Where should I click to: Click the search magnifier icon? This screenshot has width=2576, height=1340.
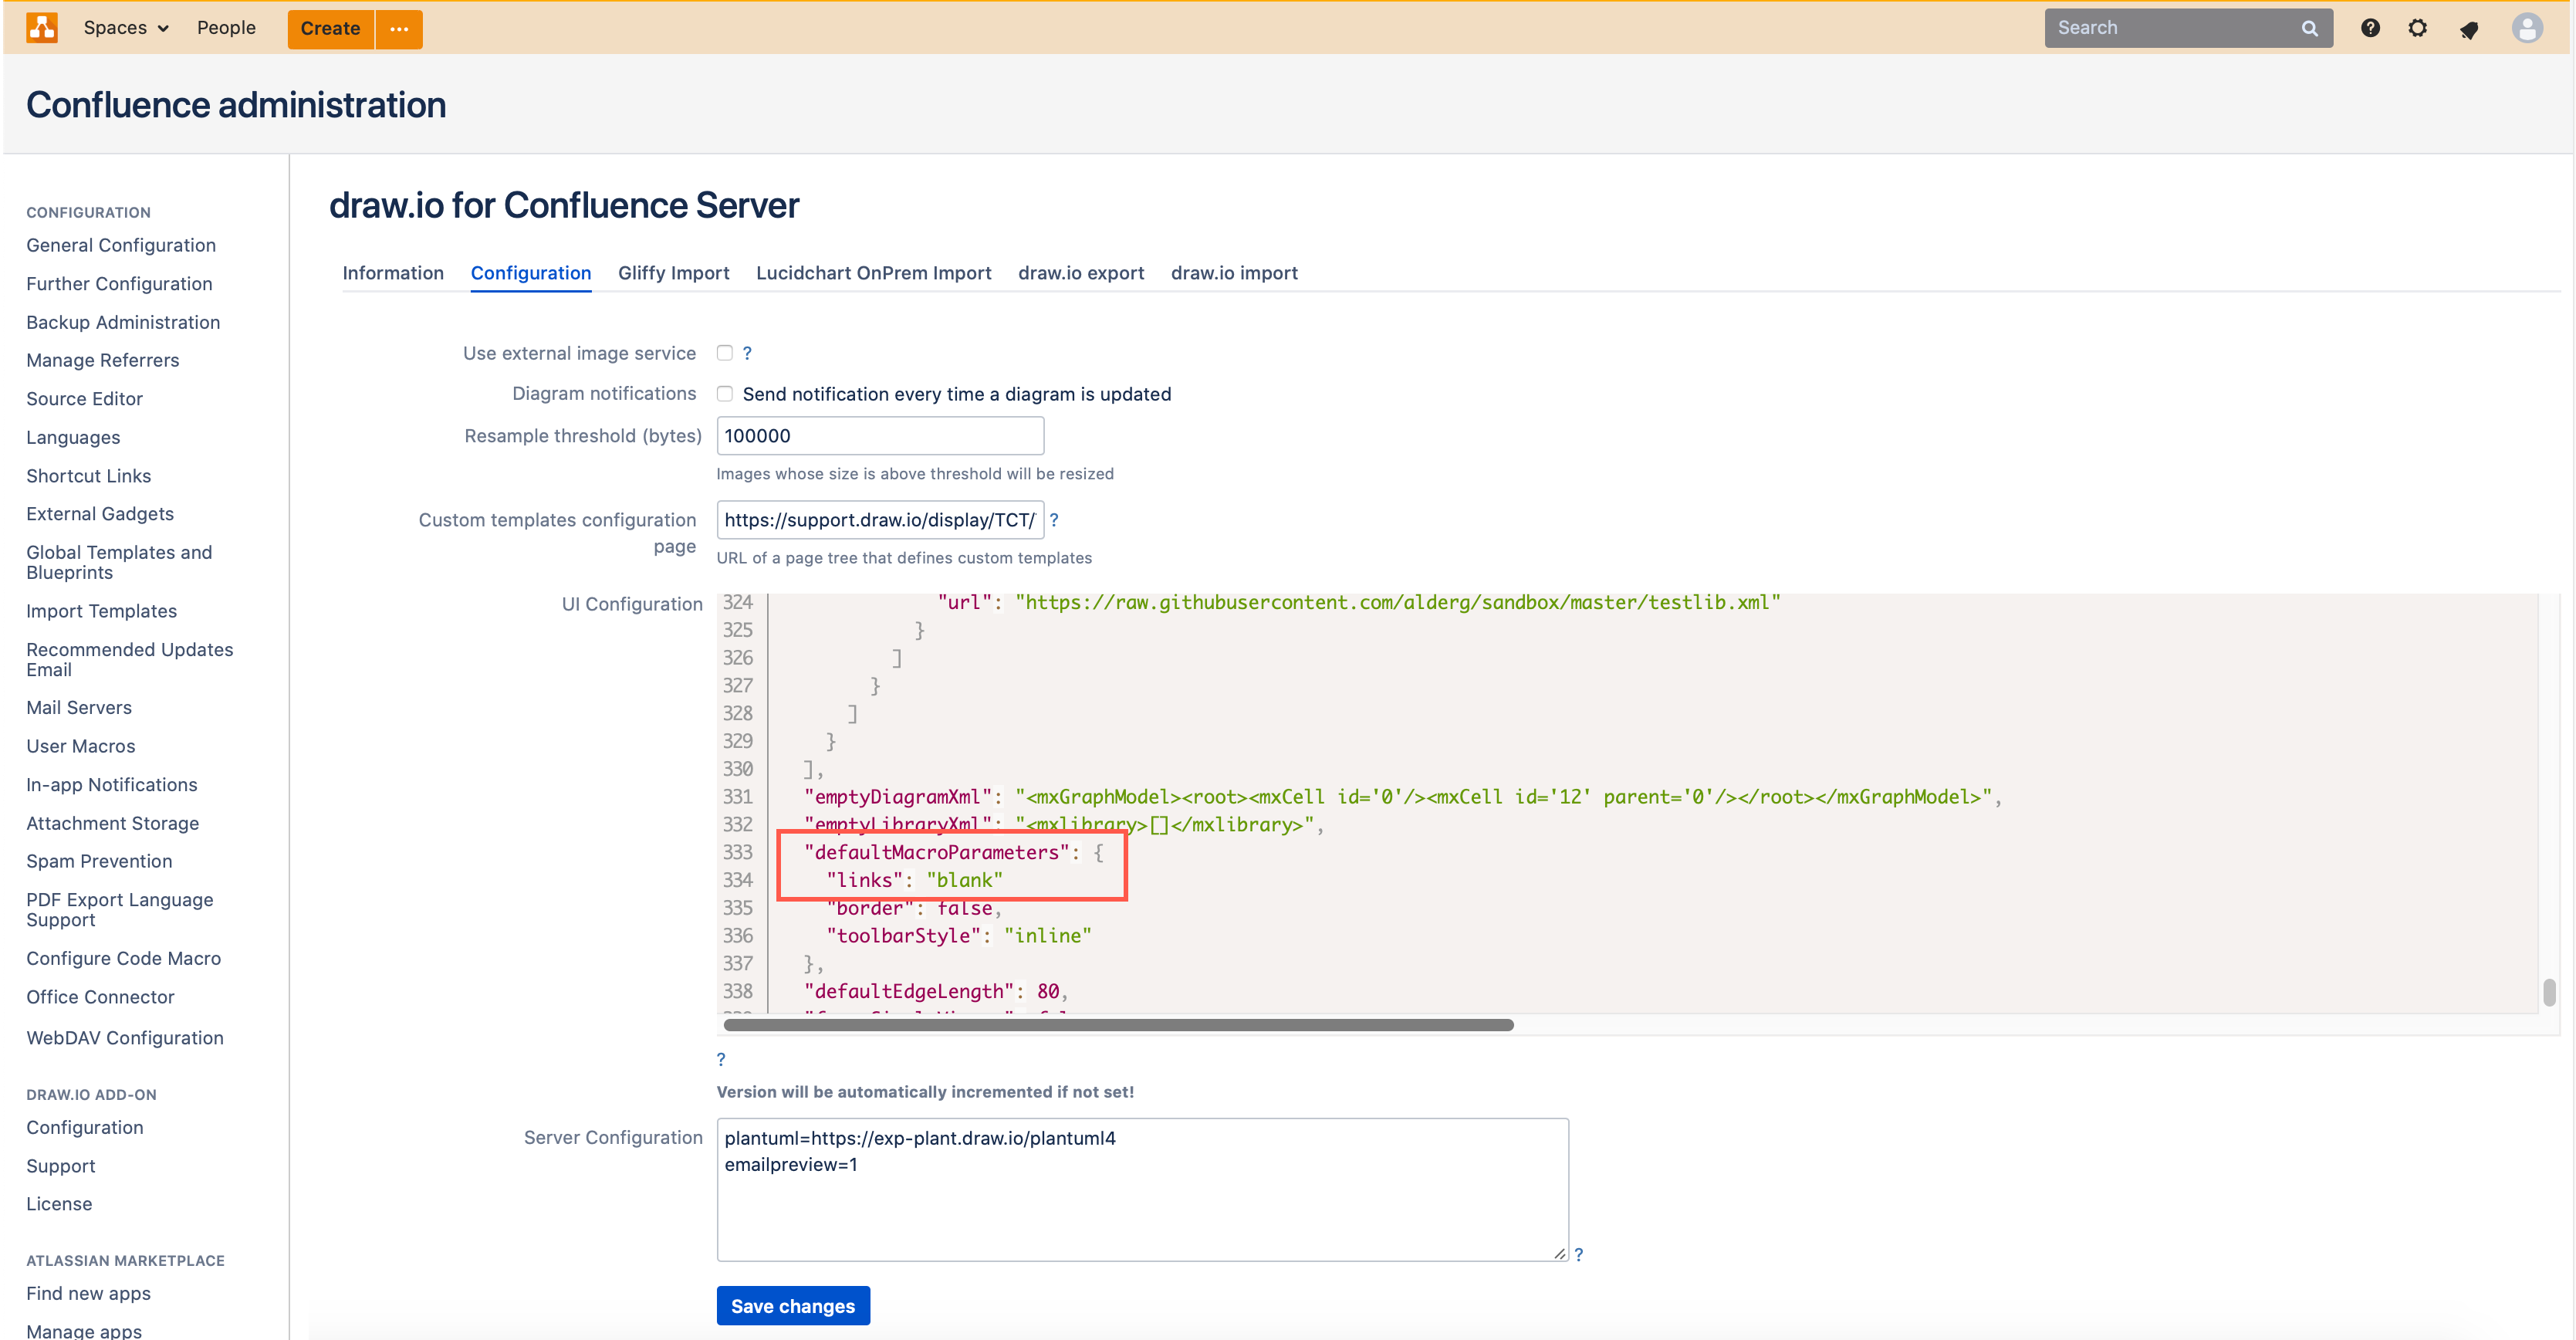[2309, 27]
